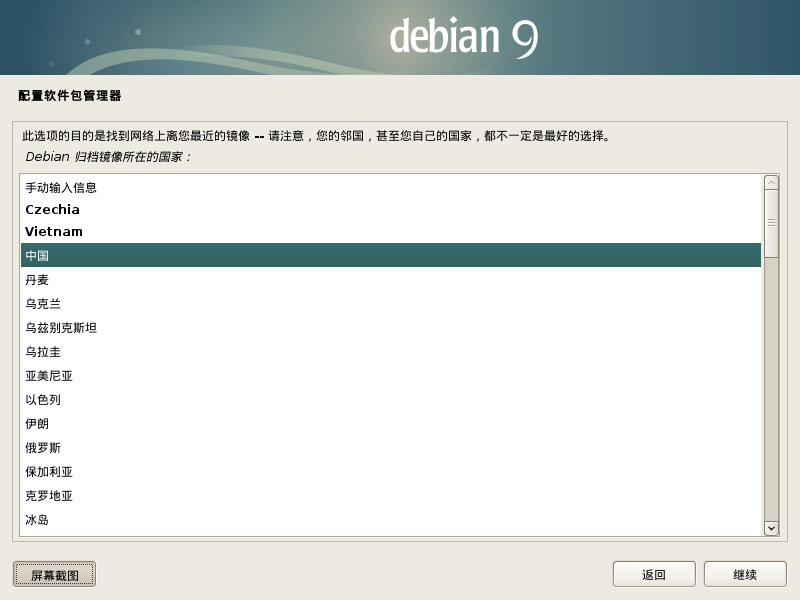Click the 屏幕截图 screenshot button
This screenshot has width=800, height=600.
pyautogui.click(x=54, y=574)
